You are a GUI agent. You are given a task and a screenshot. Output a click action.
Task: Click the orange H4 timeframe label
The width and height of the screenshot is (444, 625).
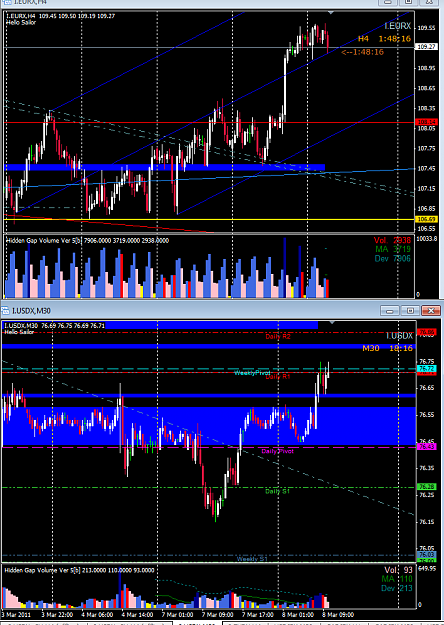(363, 39)
